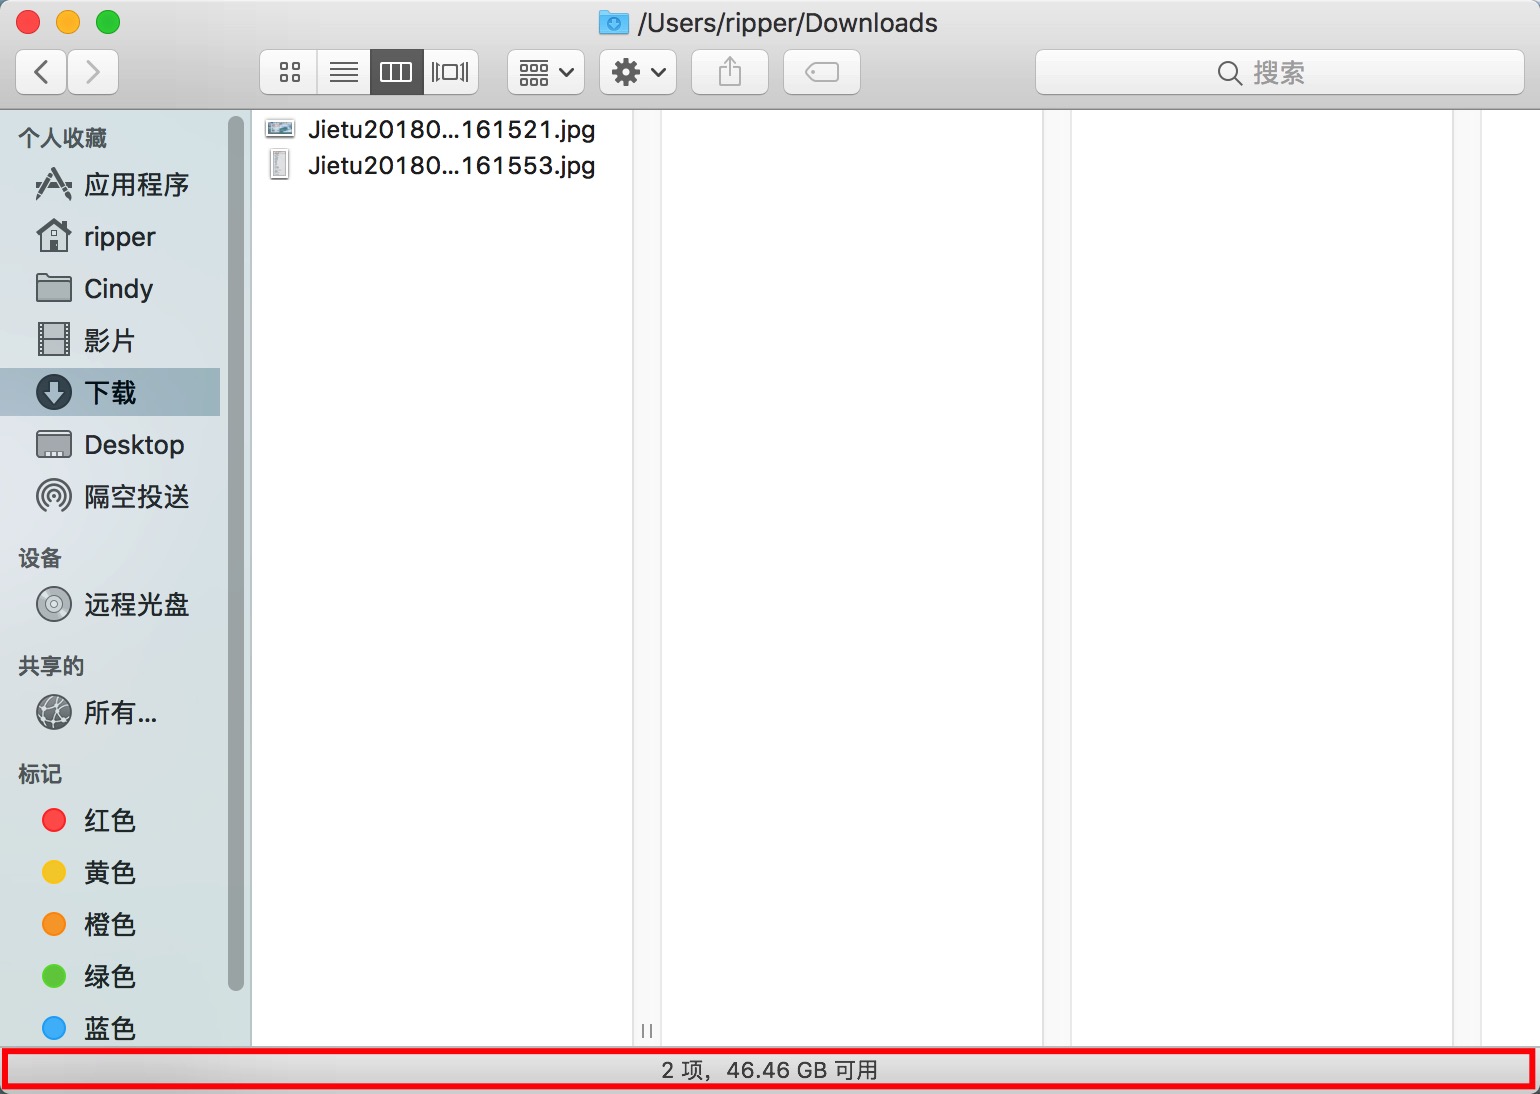Viewport: 1540px width, 1094px height.
Task: Open the gear action menu
Action: click(x=638, y=72)
